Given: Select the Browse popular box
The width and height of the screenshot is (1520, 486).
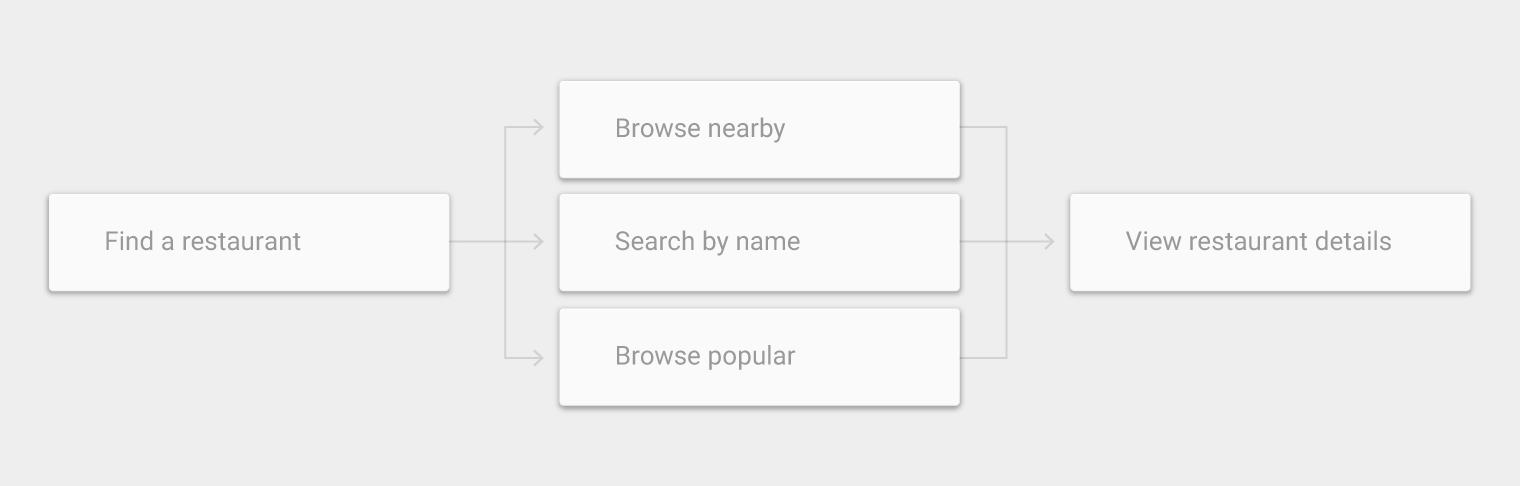Looking at the screenshot, I should click(759, 356).
